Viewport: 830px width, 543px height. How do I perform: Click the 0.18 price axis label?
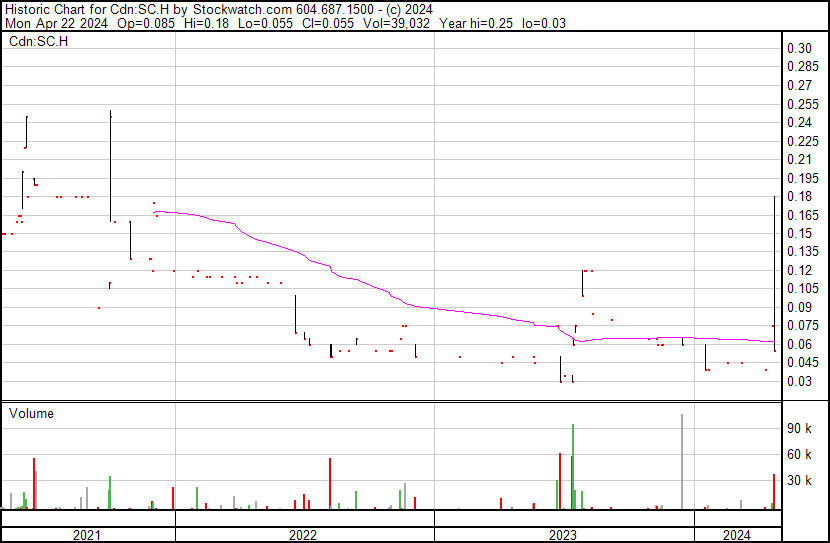(x=799, y=196)
